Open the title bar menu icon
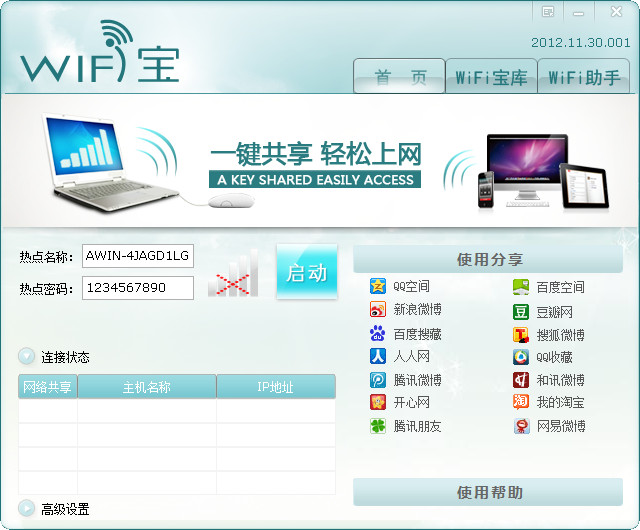The height and width of the screenshot is (530, 640). pyautogui.click(x=548, y=12)
